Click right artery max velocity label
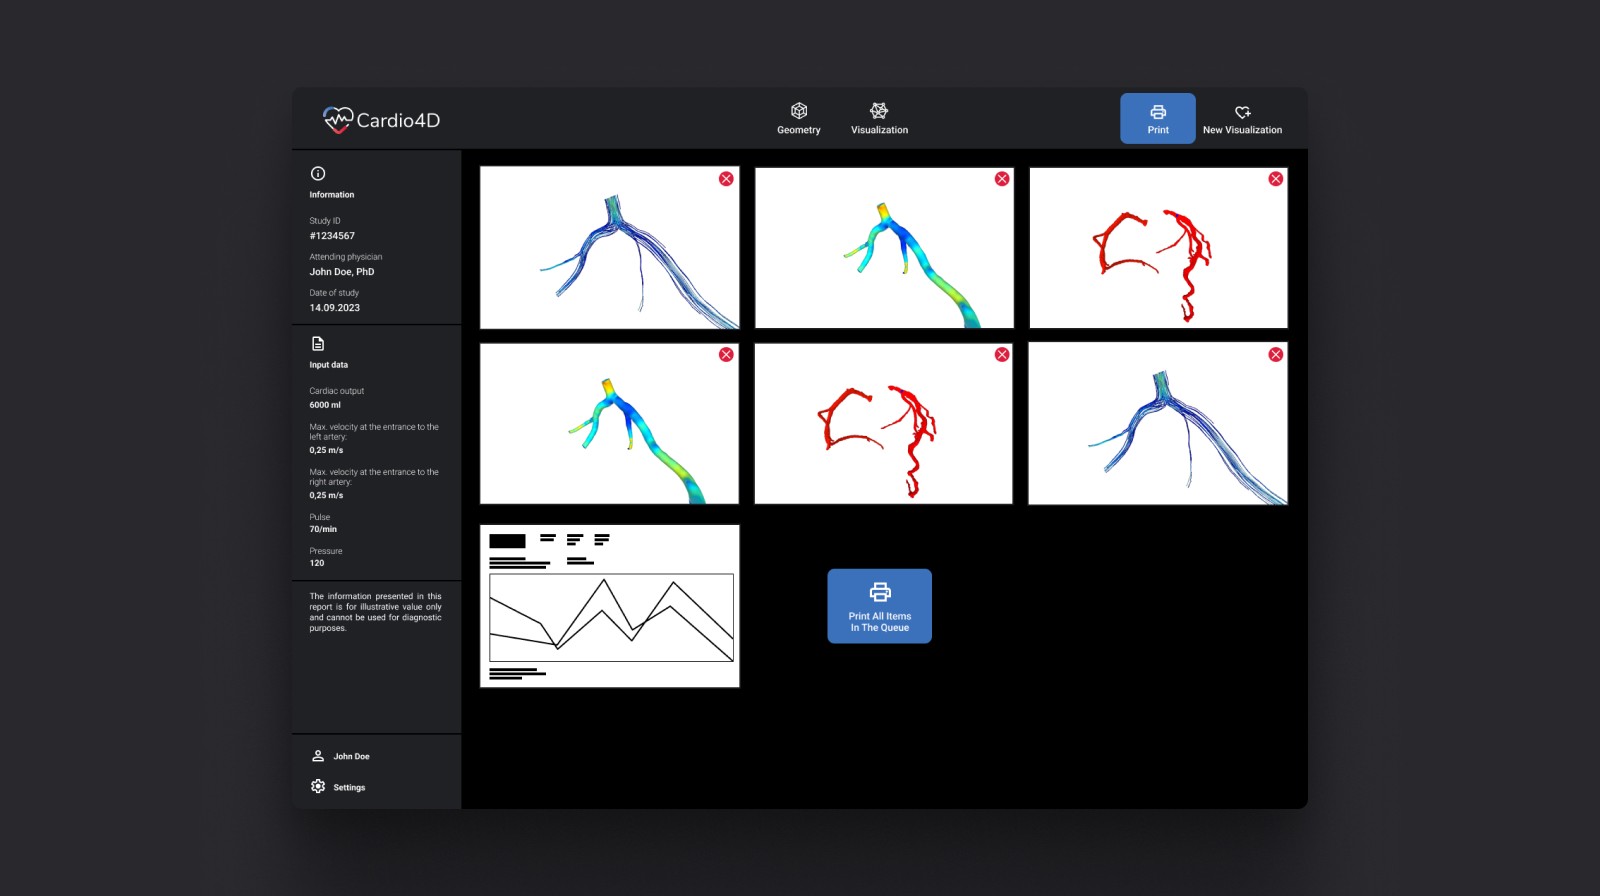Screen dimensions: 1600x896 click(374, 477)
